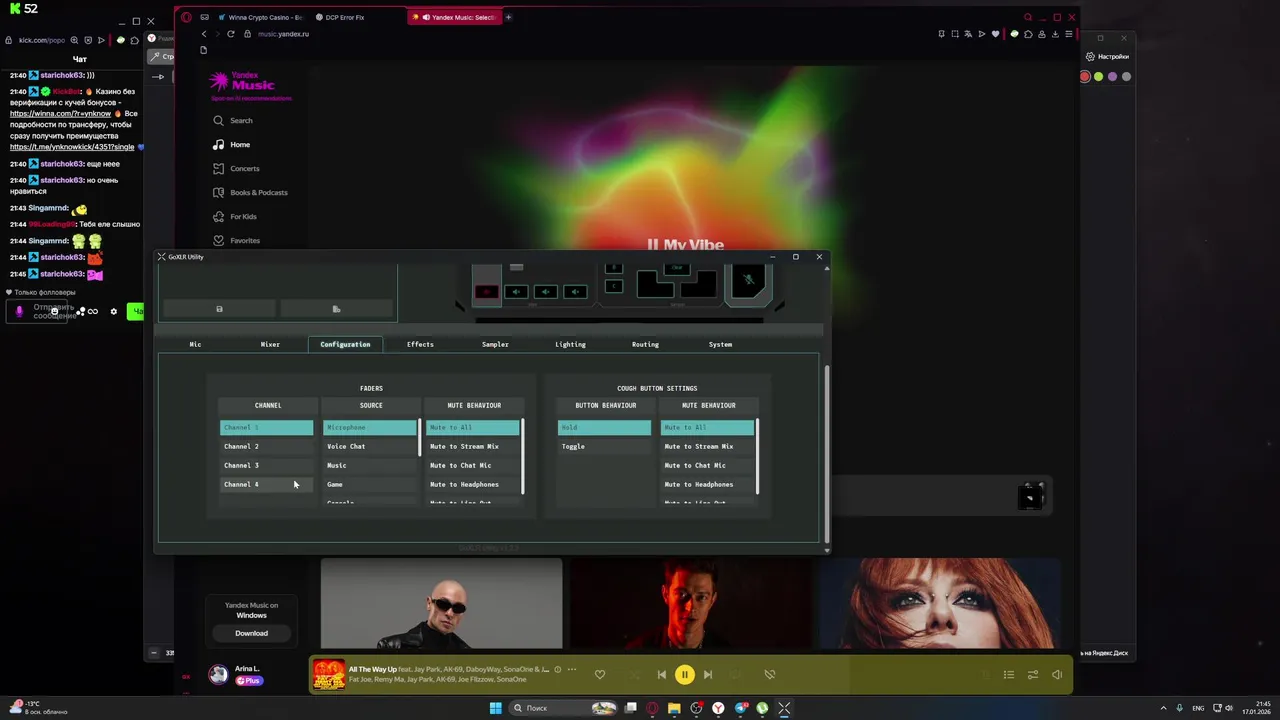The width and height of the screenshot is (1280, 720).
Task: Click the copy profile icon button in GoXLR
Action: (336, 309)
